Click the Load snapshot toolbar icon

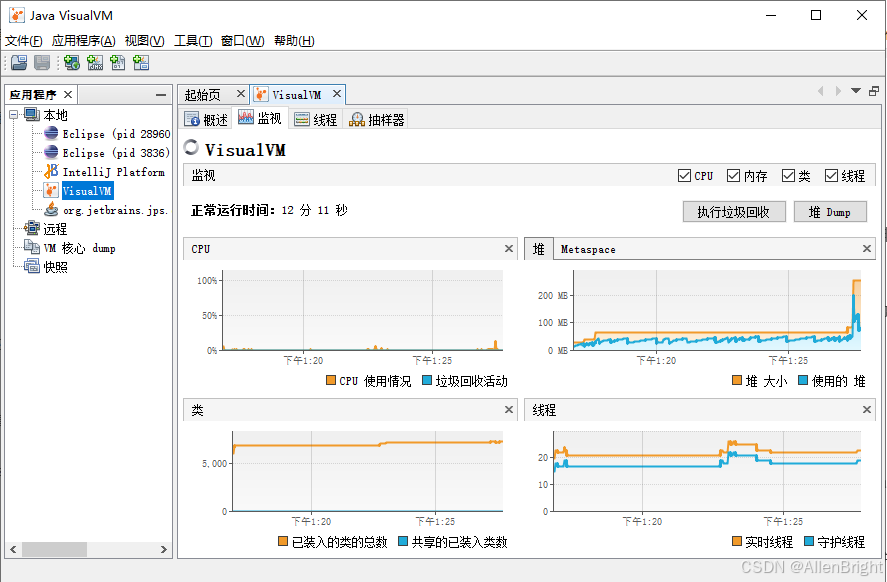tap(19, 63)
